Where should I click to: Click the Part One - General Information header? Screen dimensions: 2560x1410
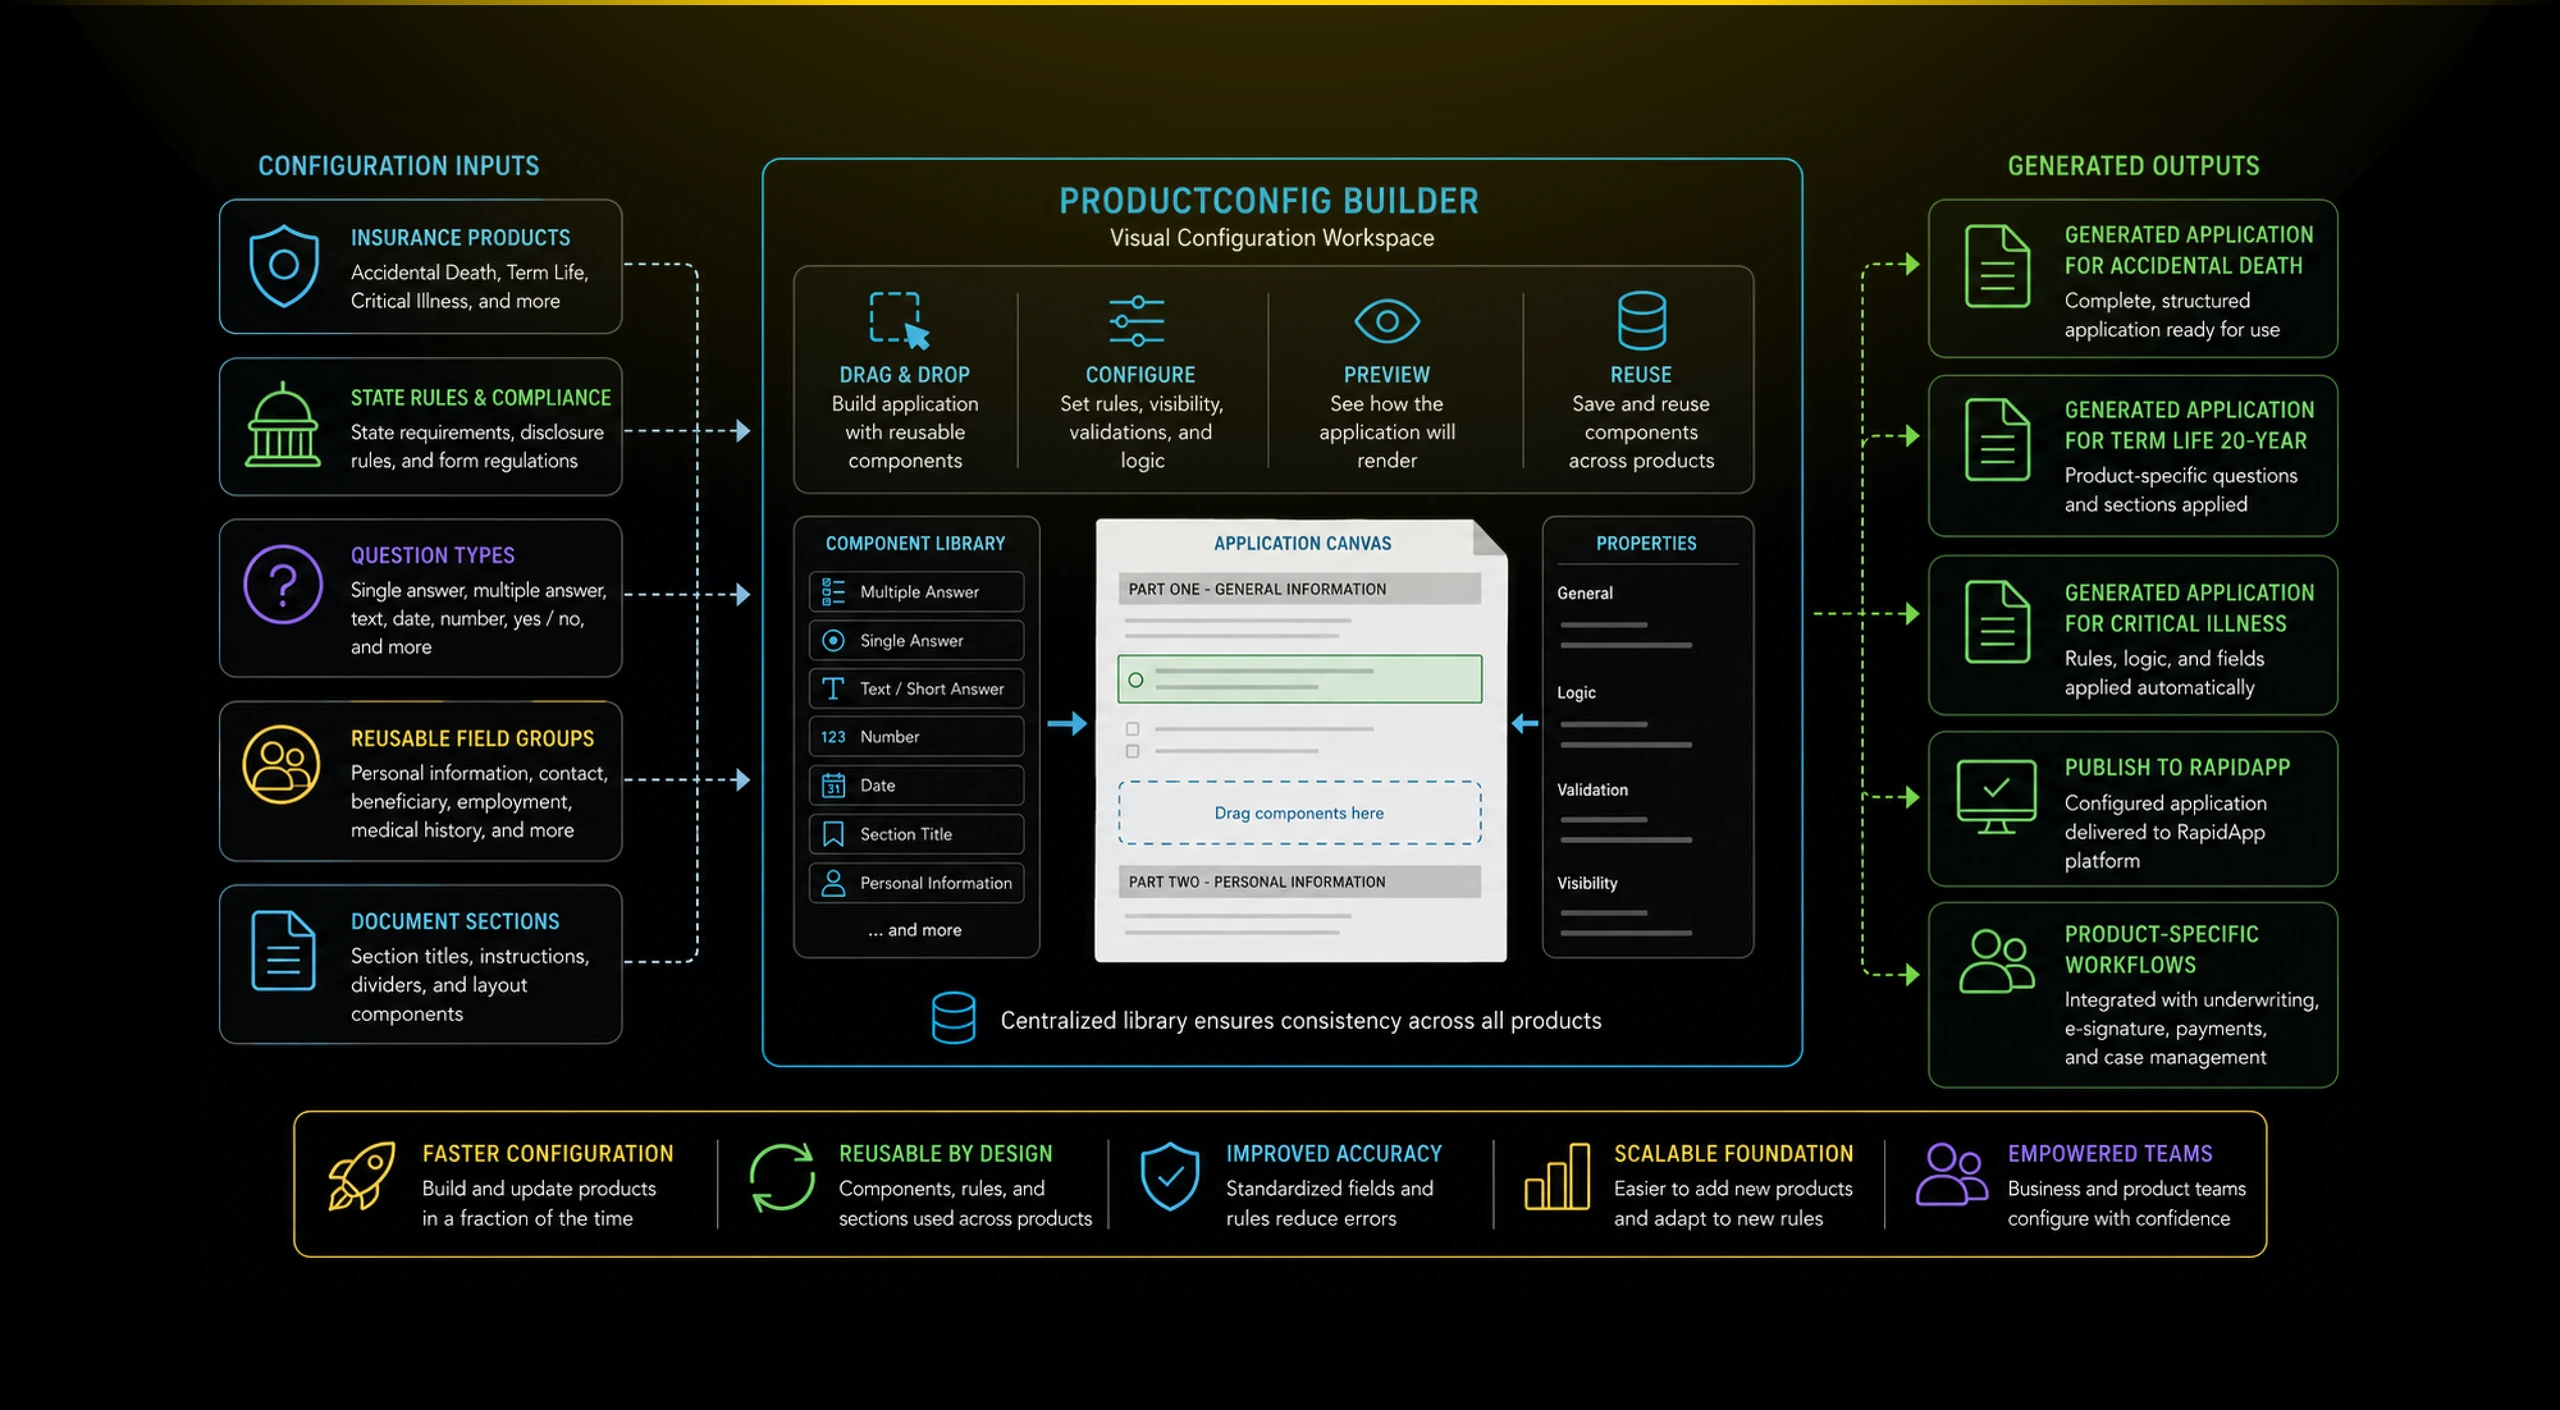click(1299, 589)
